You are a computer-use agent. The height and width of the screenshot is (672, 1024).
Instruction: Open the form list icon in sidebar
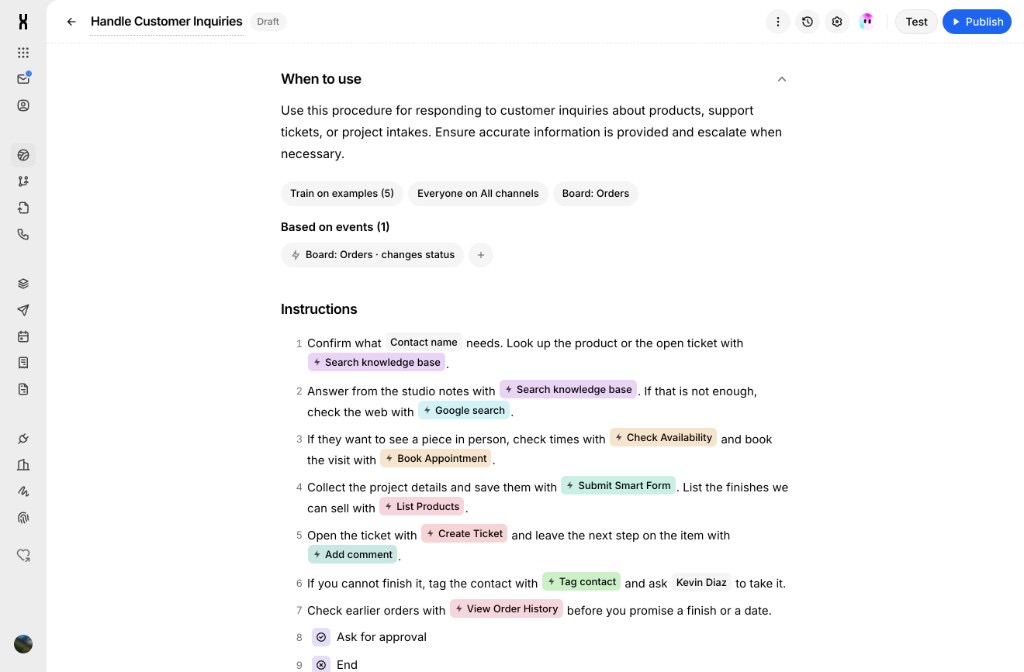[x=23, y=362]
